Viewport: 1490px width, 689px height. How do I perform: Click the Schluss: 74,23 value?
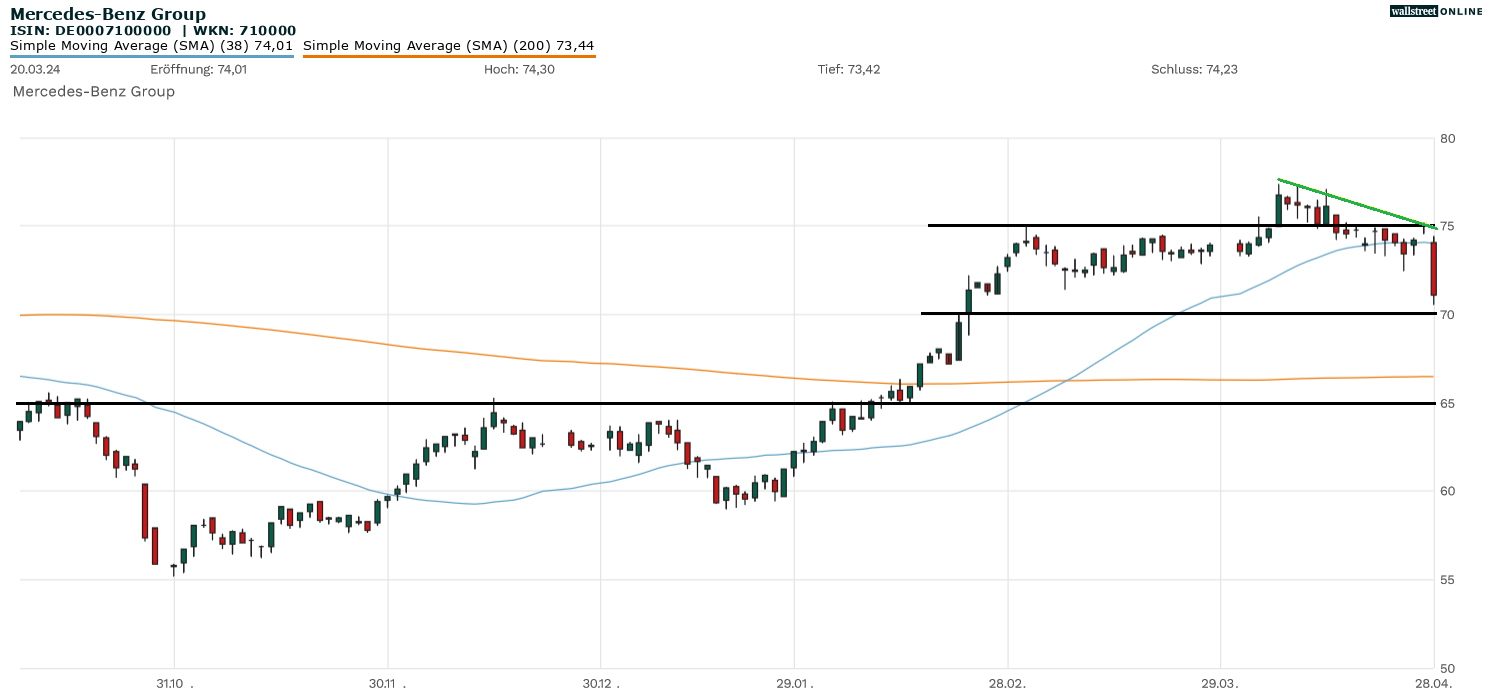[x=1194, y=69]
